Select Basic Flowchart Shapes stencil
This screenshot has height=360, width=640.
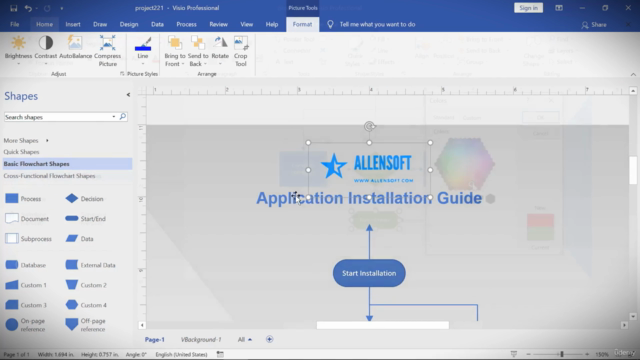[67, 164]
